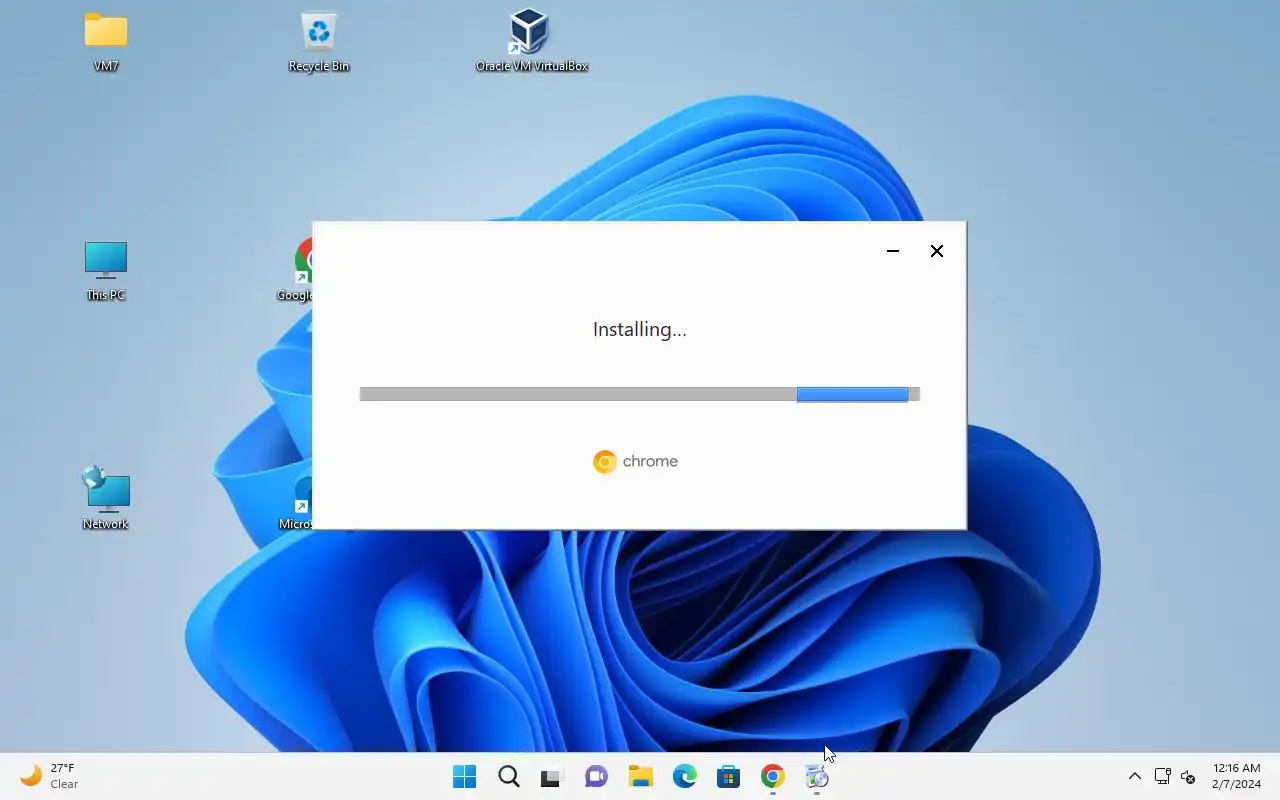Open the VM7 folder icon

[106, 42]
